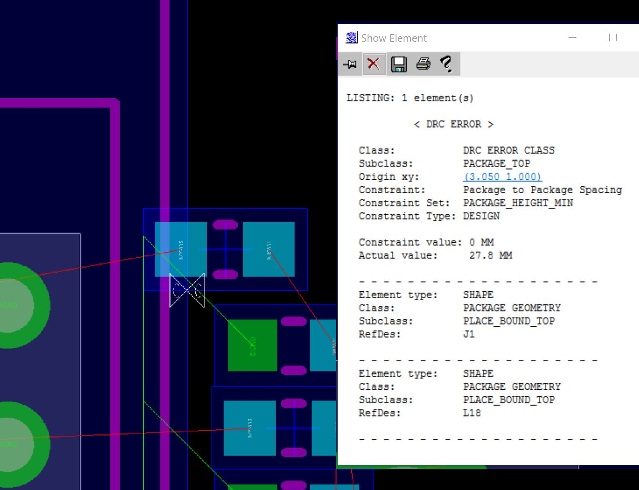Click the magenta oval above upper component center
The height and width of the screenshot is (490, 639).
tap(226, 224)
